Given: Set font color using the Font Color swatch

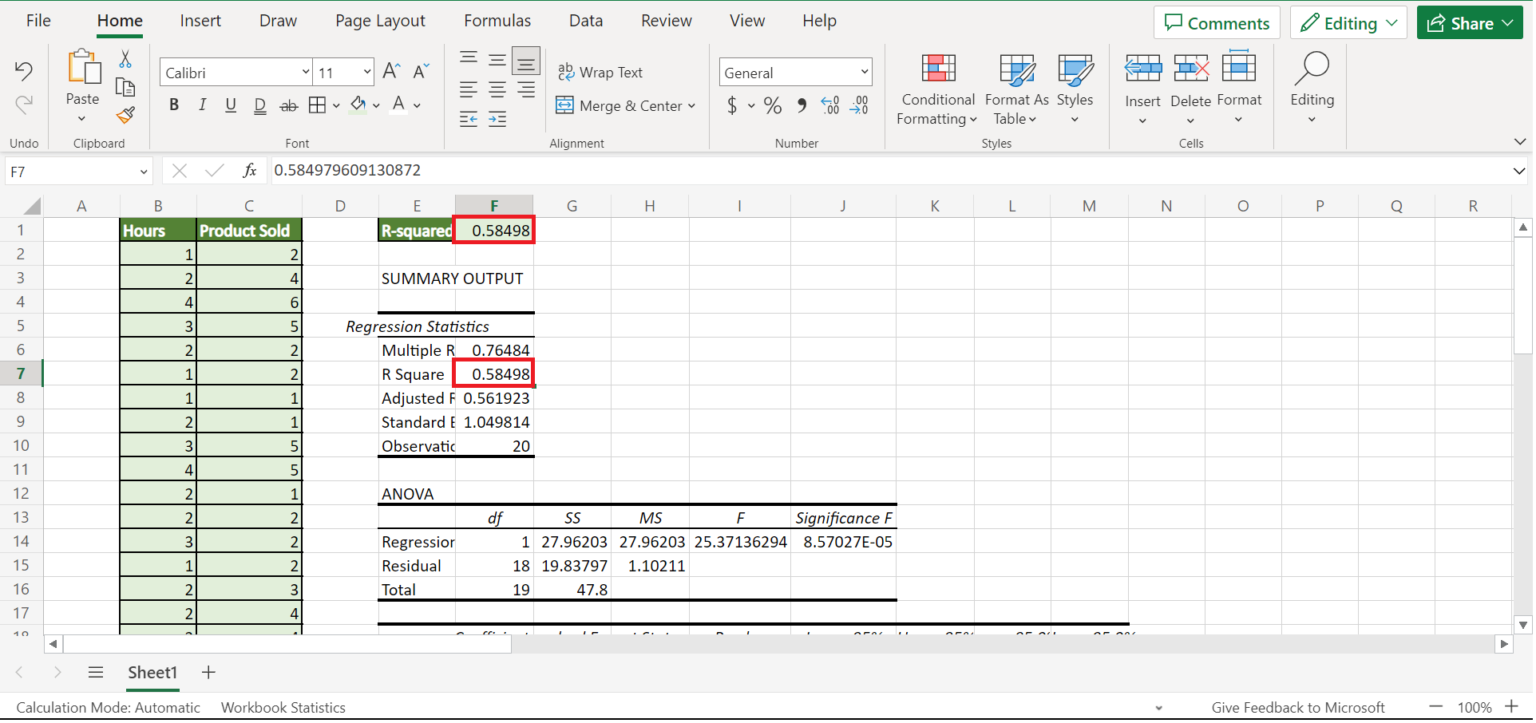Looking at the screenshot, I should pos(398,104).
